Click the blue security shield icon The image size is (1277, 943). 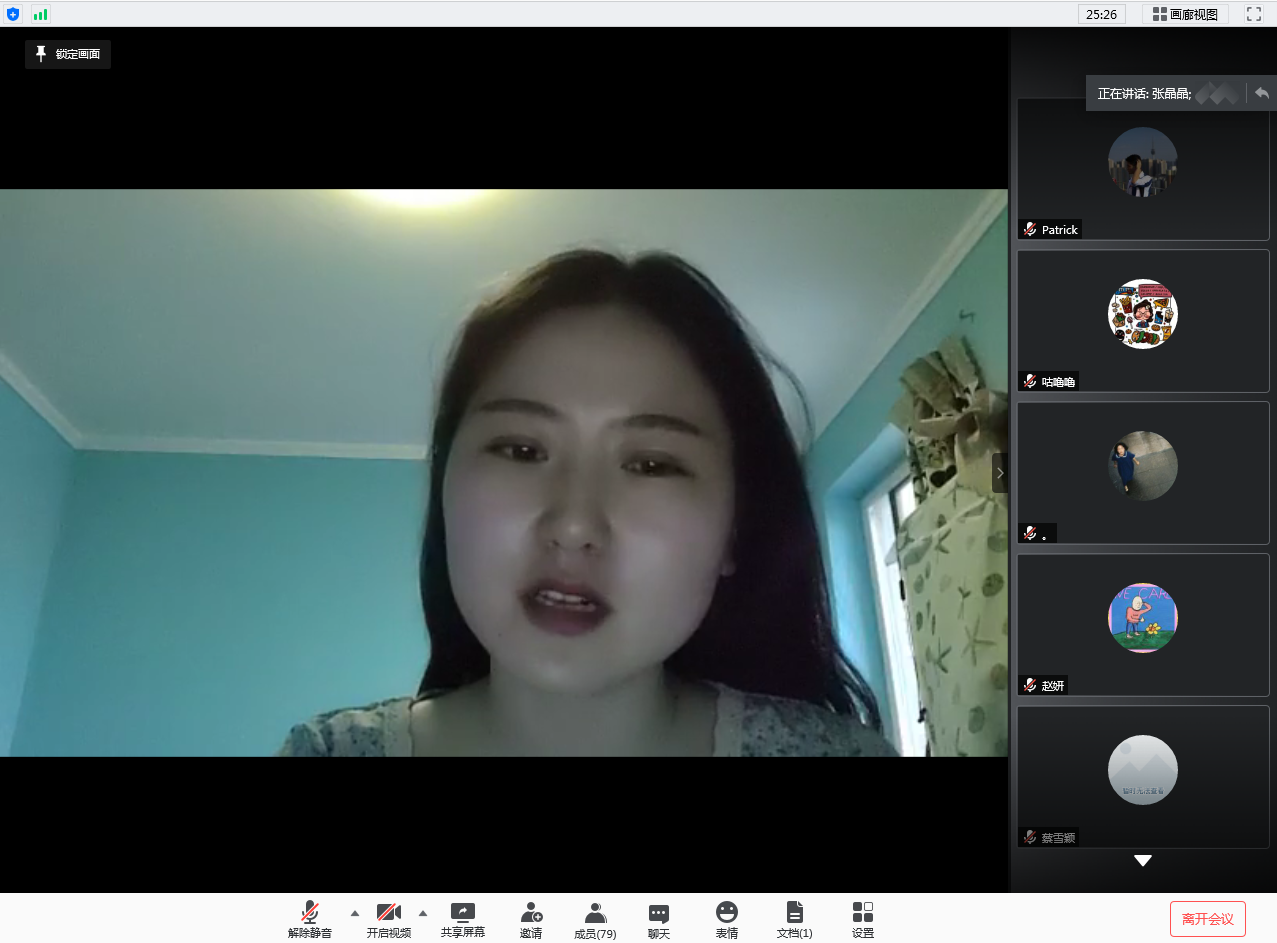13,14
